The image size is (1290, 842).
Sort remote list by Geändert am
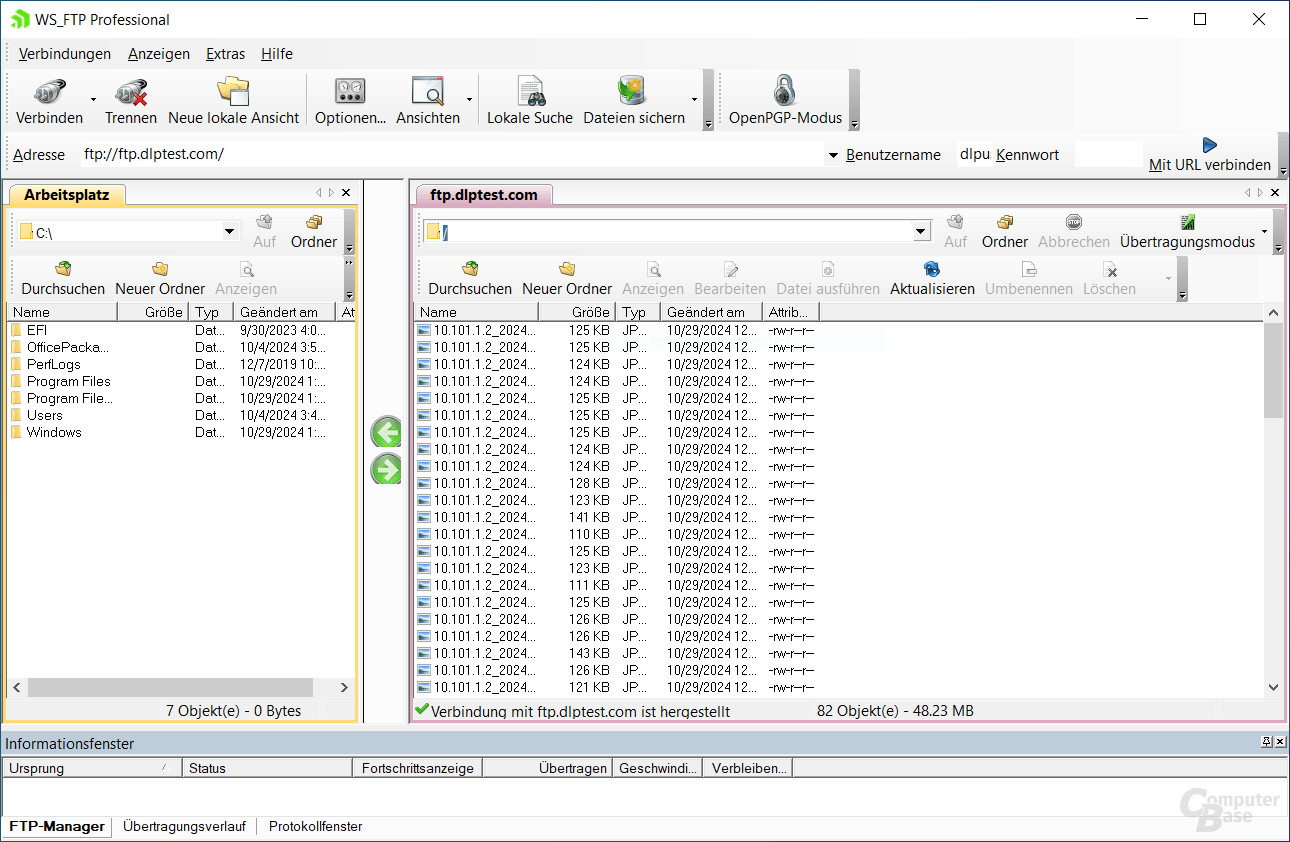coord(711,312)
